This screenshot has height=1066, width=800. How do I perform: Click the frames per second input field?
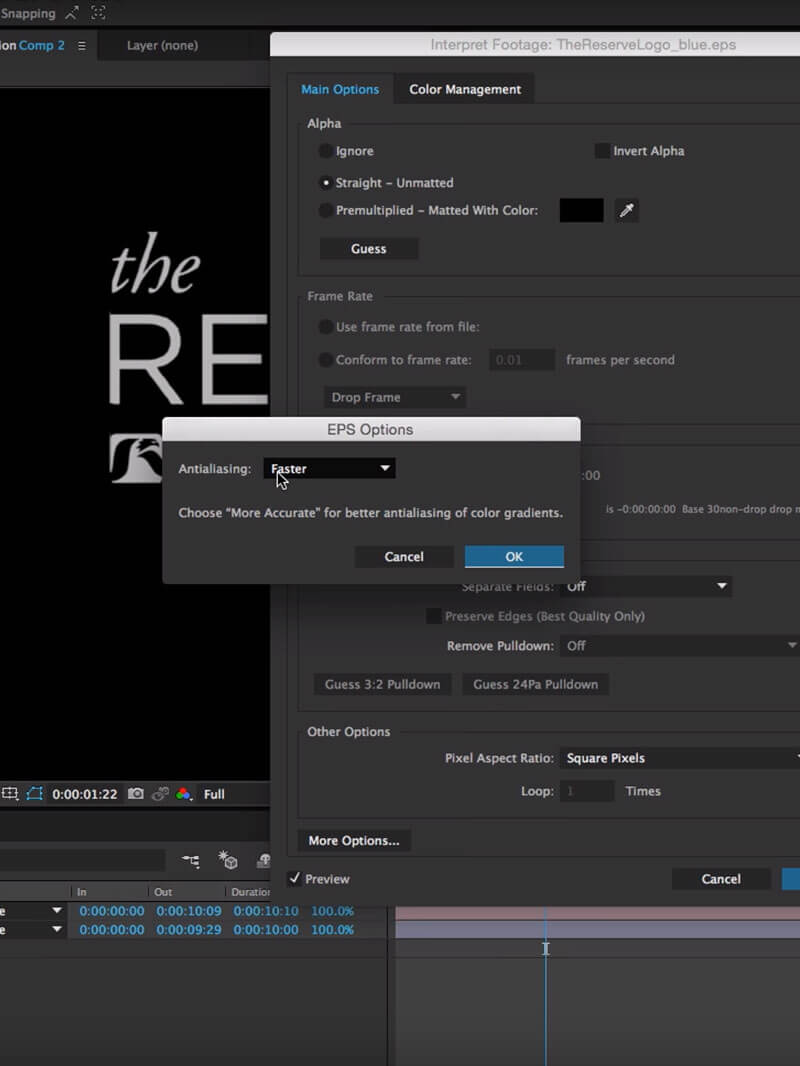[x=522, y=360]
